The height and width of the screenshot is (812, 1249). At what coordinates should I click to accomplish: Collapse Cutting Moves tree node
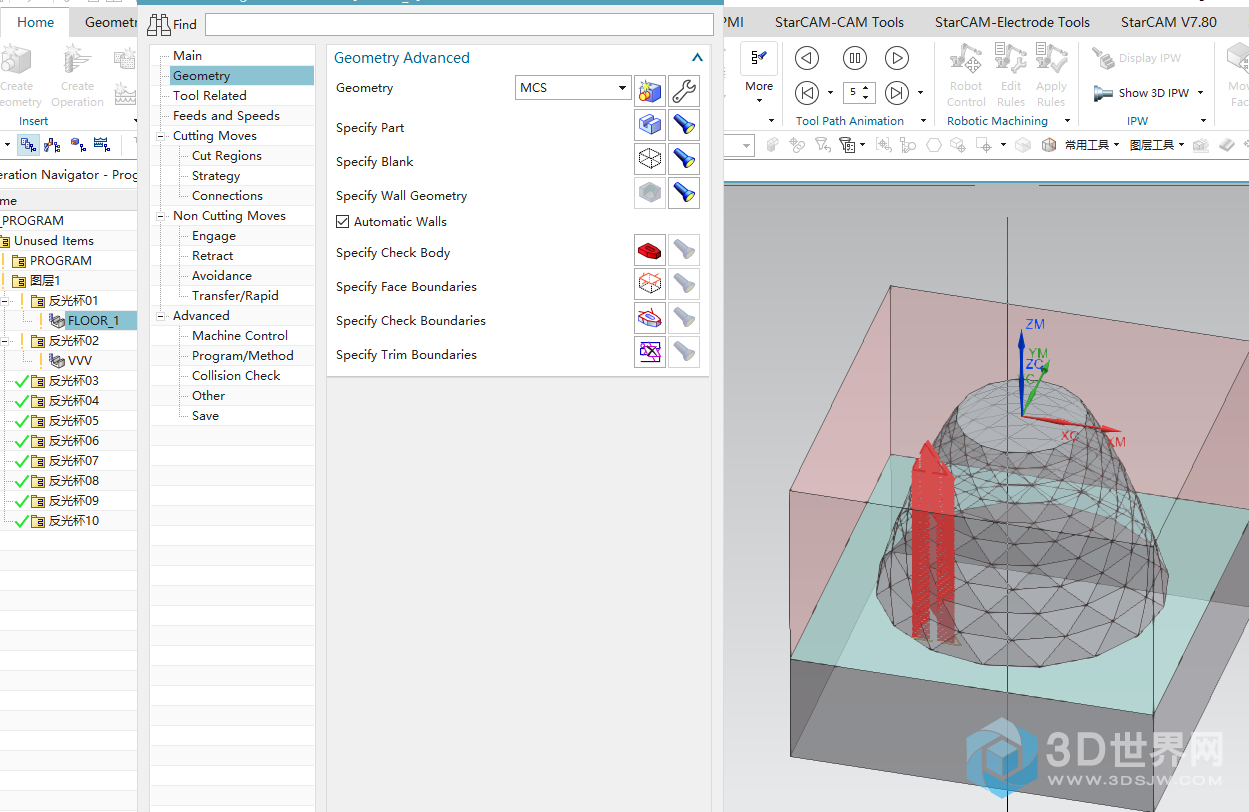[162, 136]
